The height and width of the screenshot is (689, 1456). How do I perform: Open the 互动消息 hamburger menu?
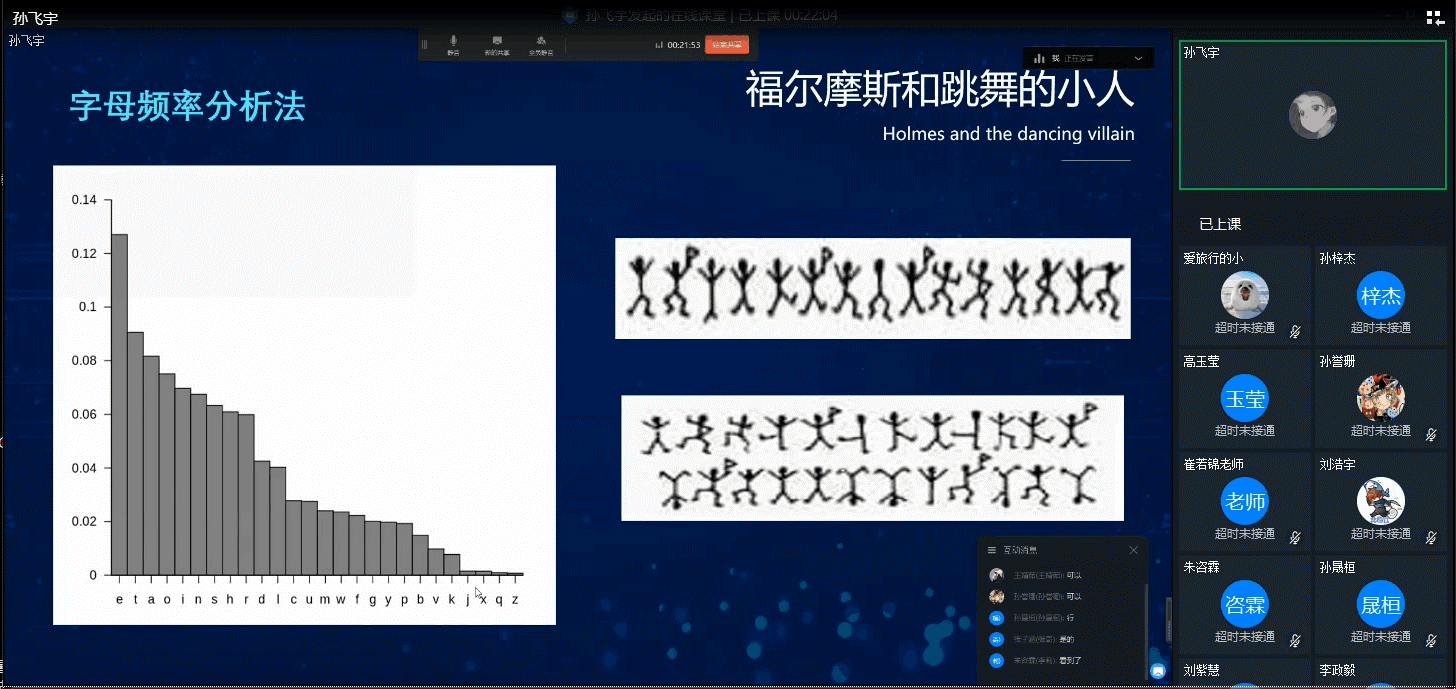tap(991, 550)
